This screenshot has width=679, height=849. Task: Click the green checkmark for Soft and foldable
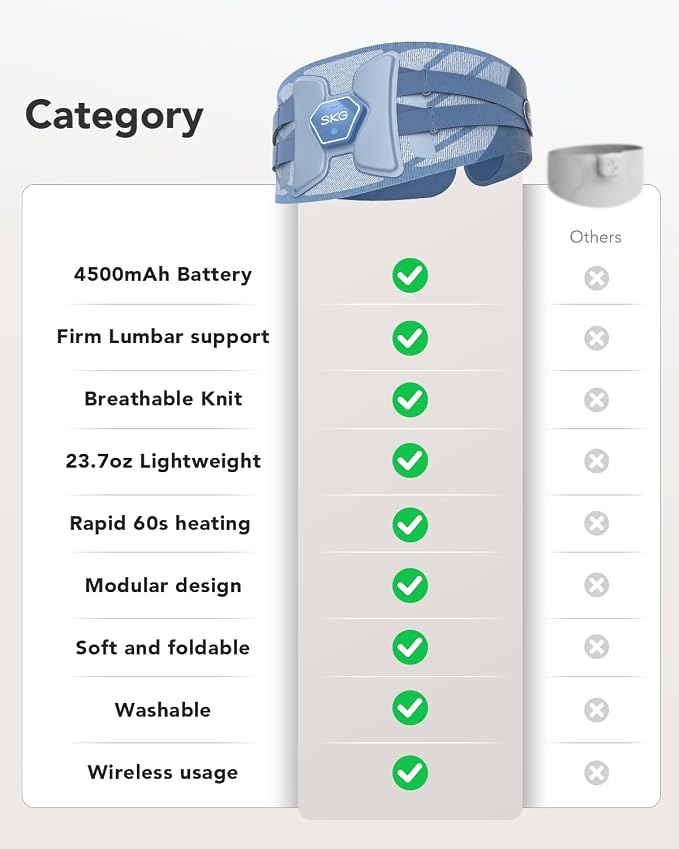pyautogui.click(x=410, y=647)
